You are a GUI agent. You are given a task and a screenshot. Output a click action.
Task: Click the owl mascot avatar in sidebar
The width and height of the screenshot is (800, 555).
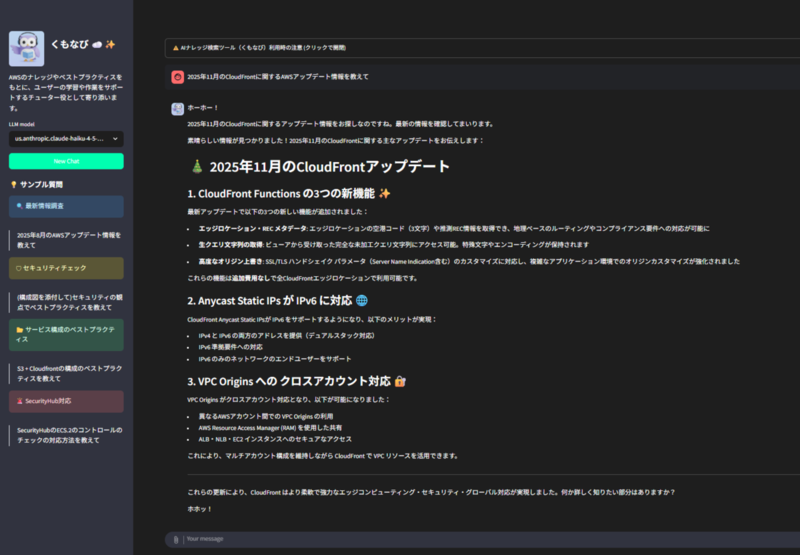click(27, 48)
